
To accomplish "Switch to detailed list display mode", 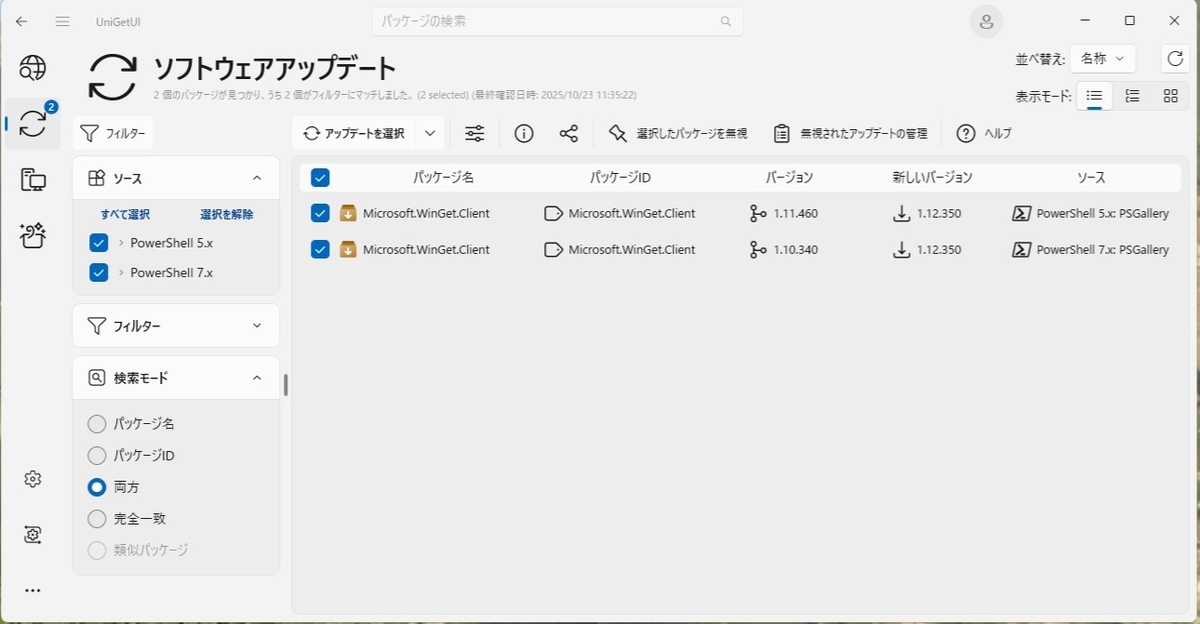I will (x=1133, y=96).
